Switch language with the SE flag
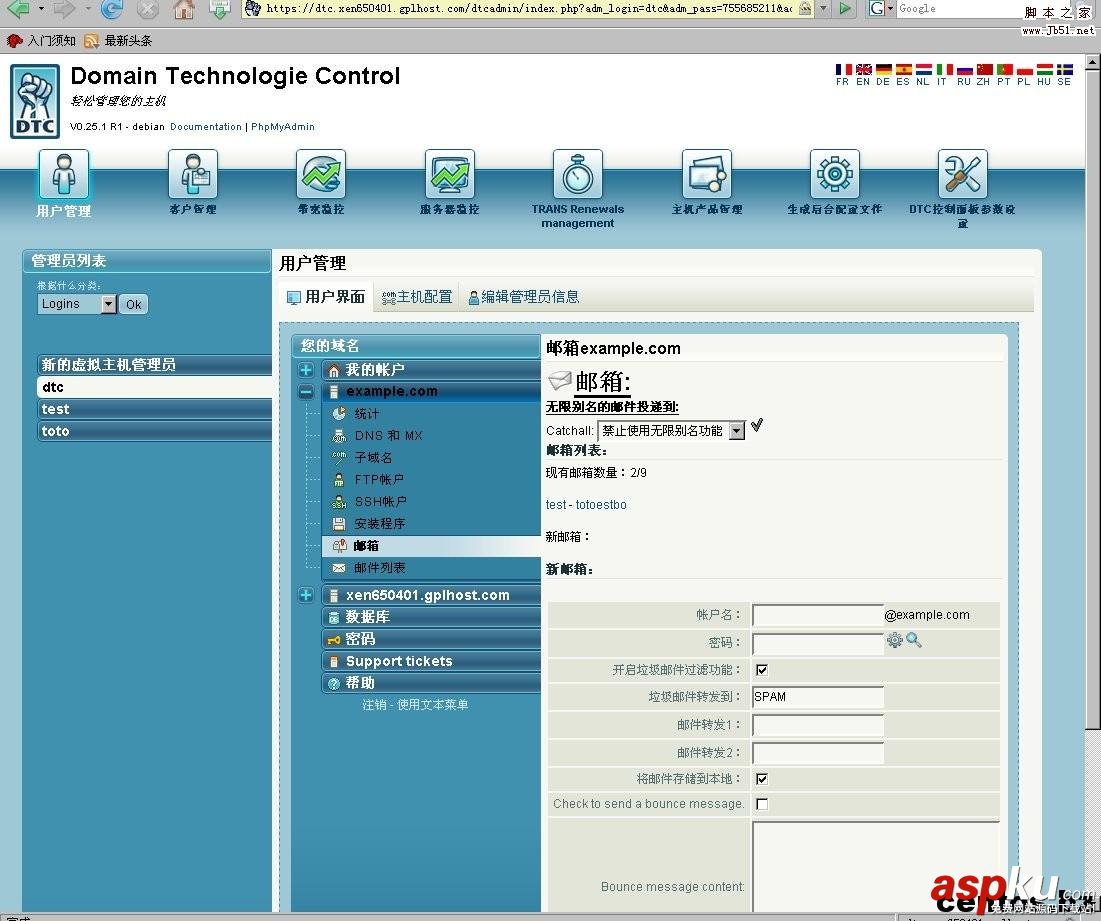This screenshot has height=921, width=1101. coord(1065,69)
